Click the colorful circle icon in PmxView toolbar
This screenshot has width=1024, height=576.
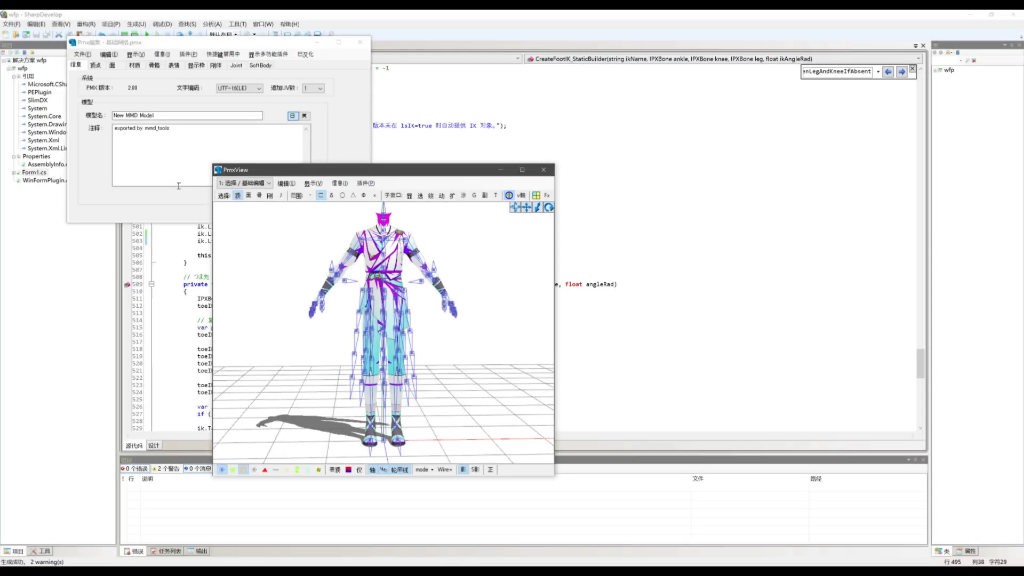509,195
